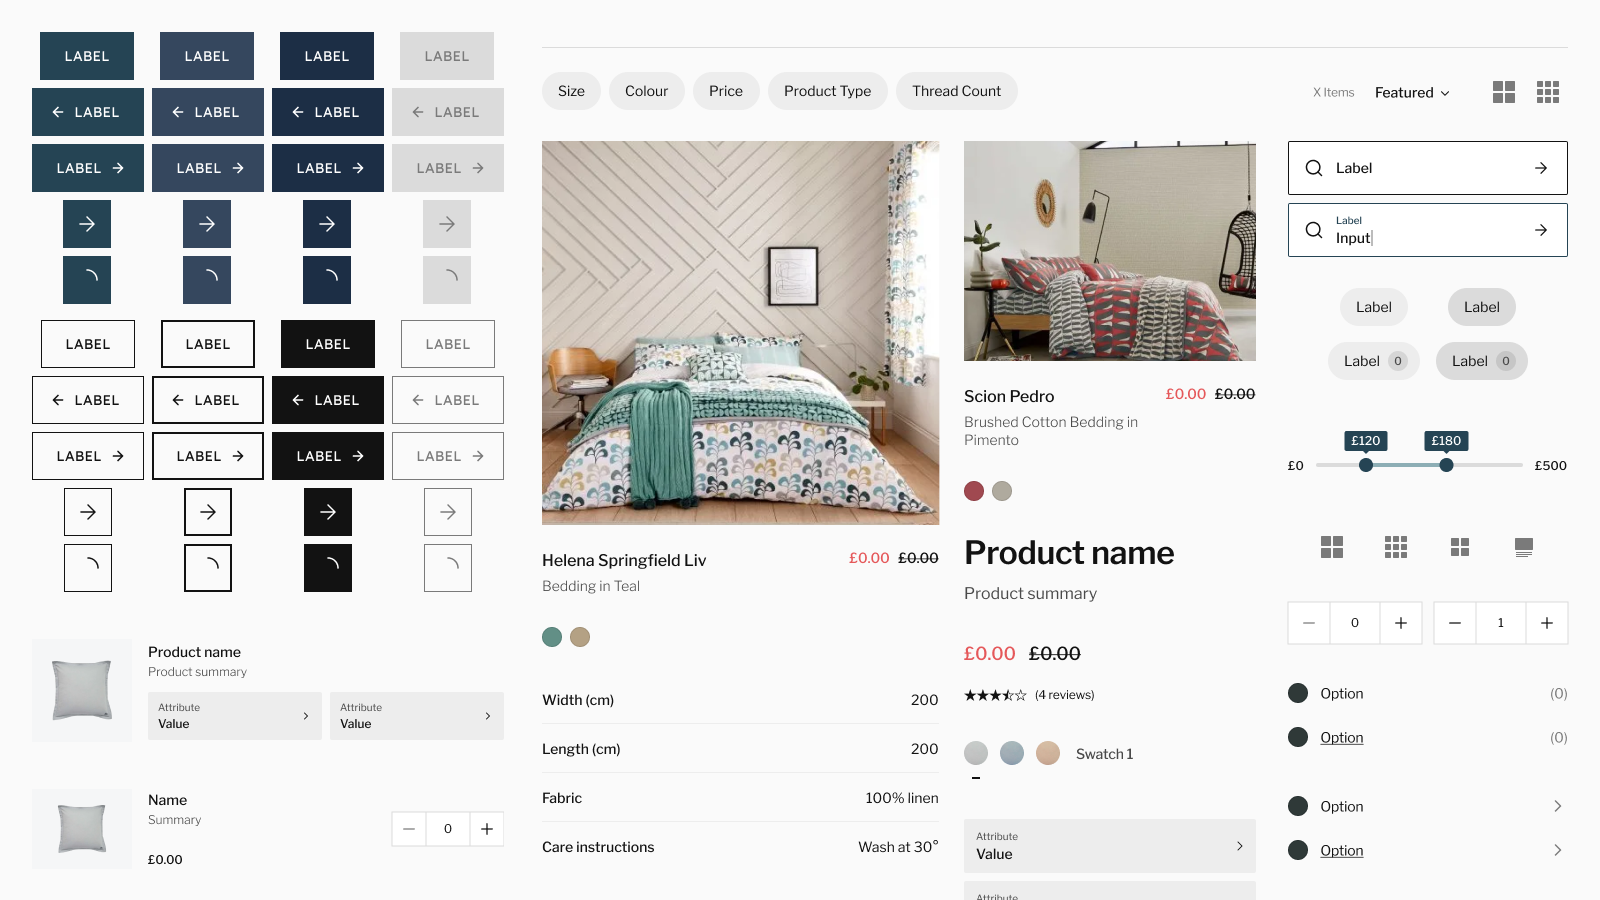Click the arrow icon in the search field containing 'Input'
This screenshot has height=900, width=1600.
[1540, 230]
